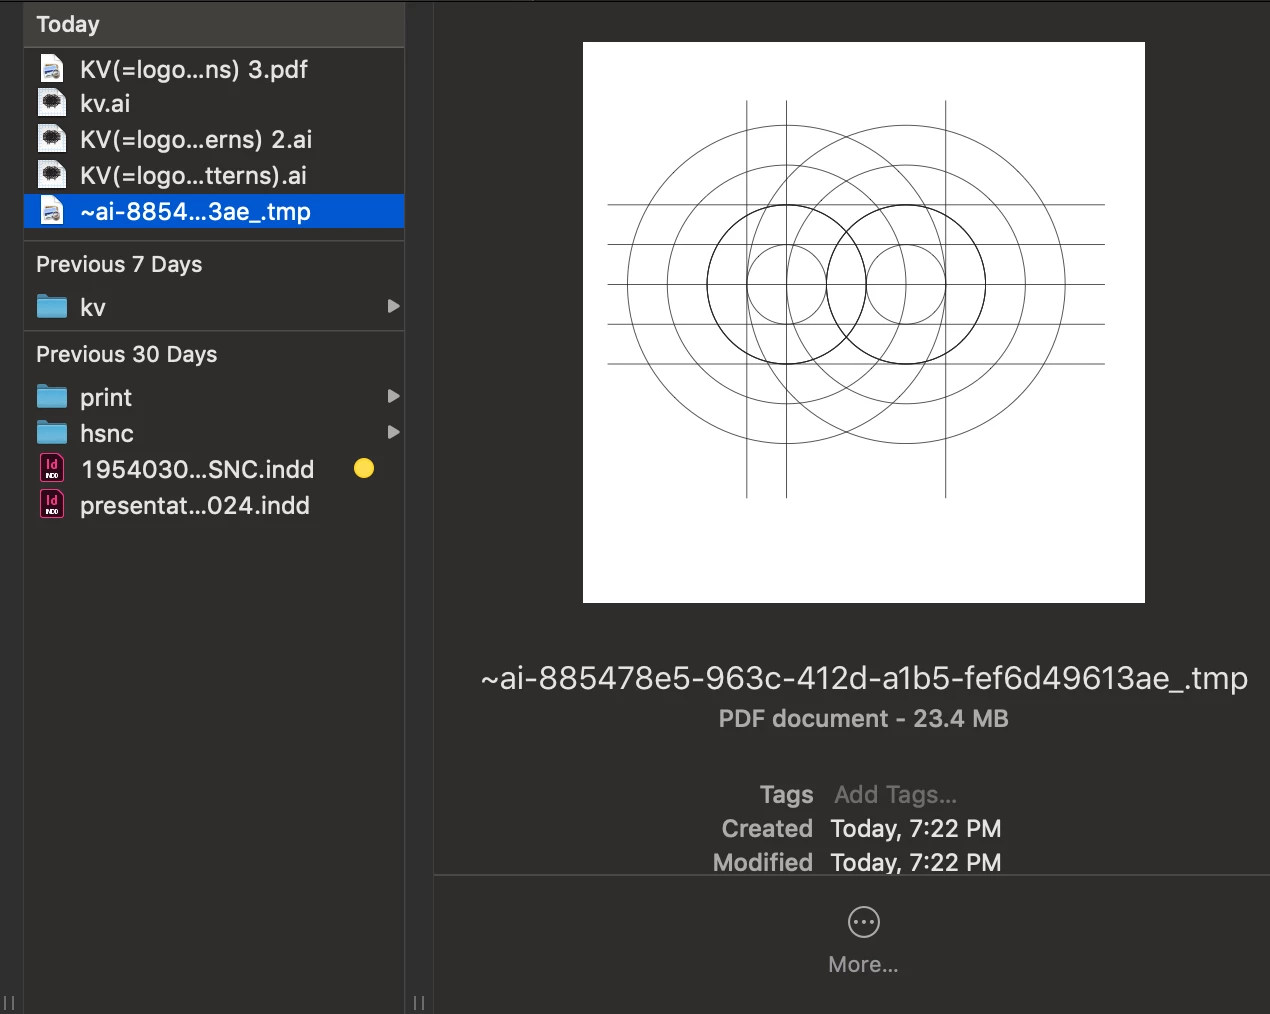Image resolution: width=1270 pixels, height=1014 pixels.
Task: Click the hsnc folder icon
Action: (52, 433)
